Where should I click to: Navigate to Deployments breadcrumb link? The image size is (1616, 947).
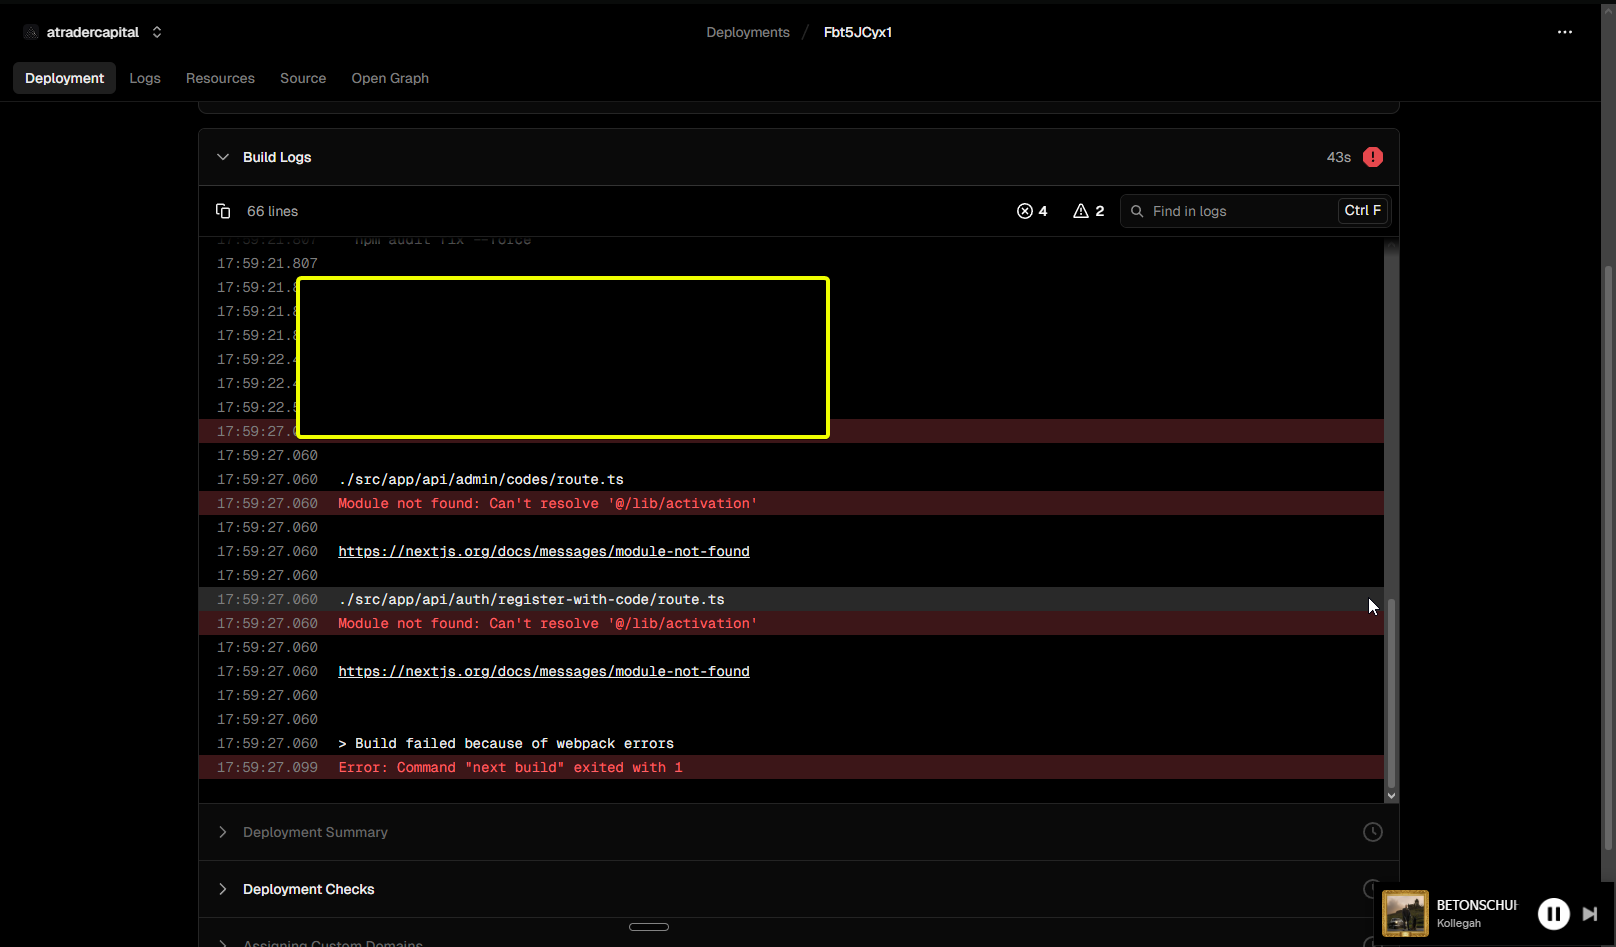747,32
